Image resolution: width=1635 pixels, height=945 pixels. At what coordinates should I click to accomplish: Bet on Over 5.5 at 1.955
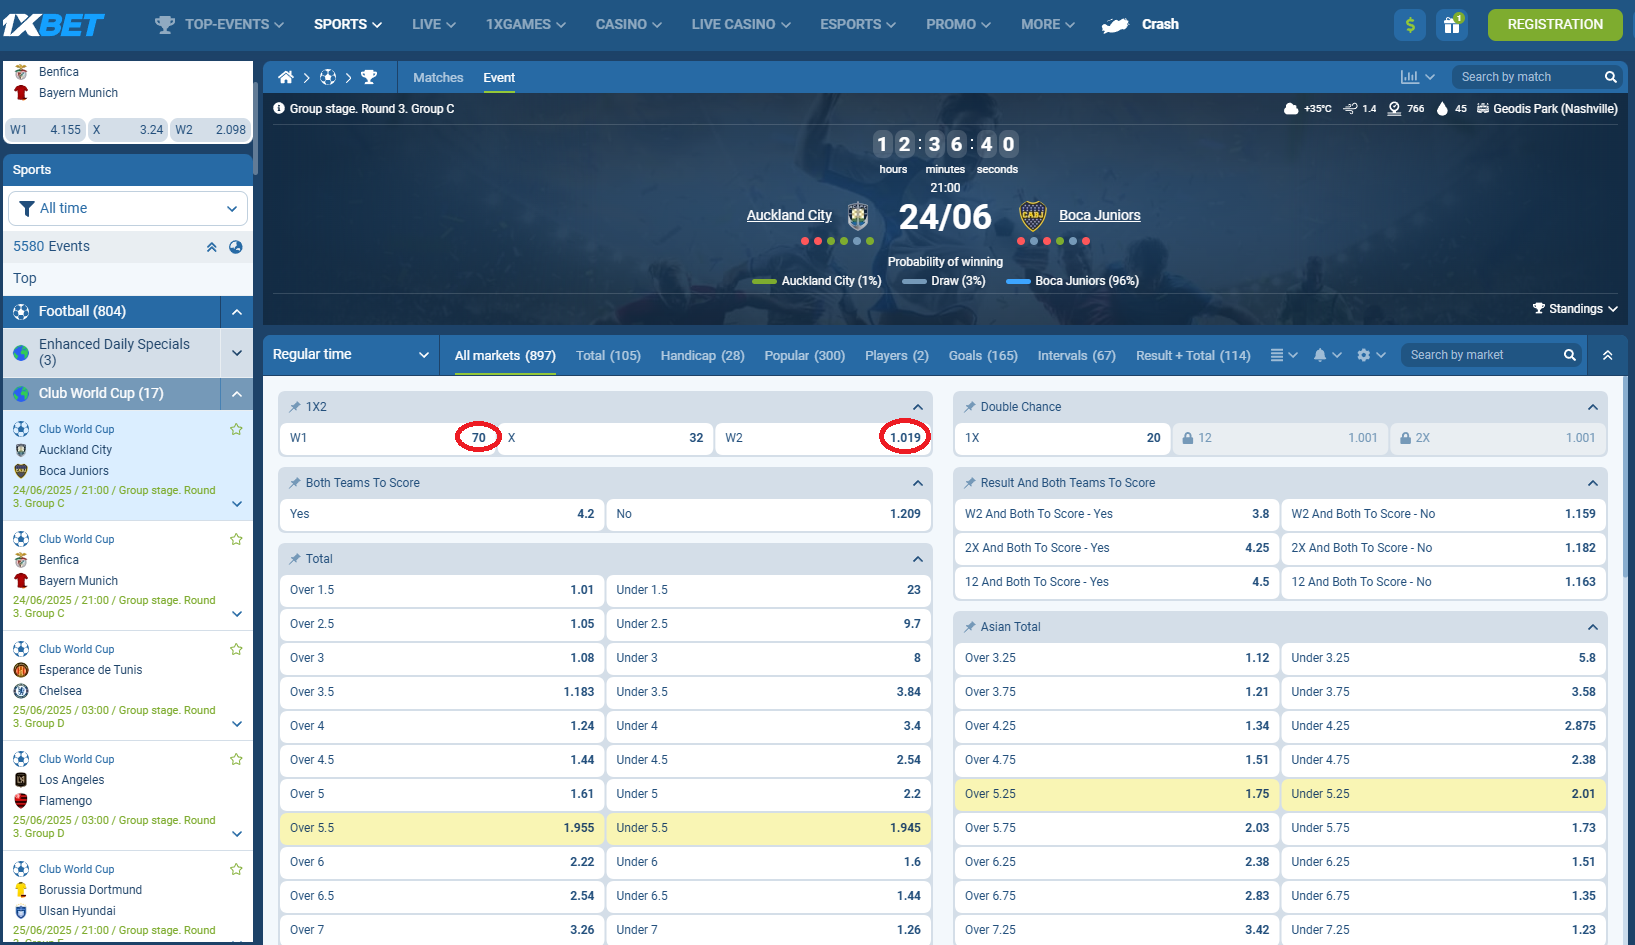pyautogui.click(x=441, y=828)
